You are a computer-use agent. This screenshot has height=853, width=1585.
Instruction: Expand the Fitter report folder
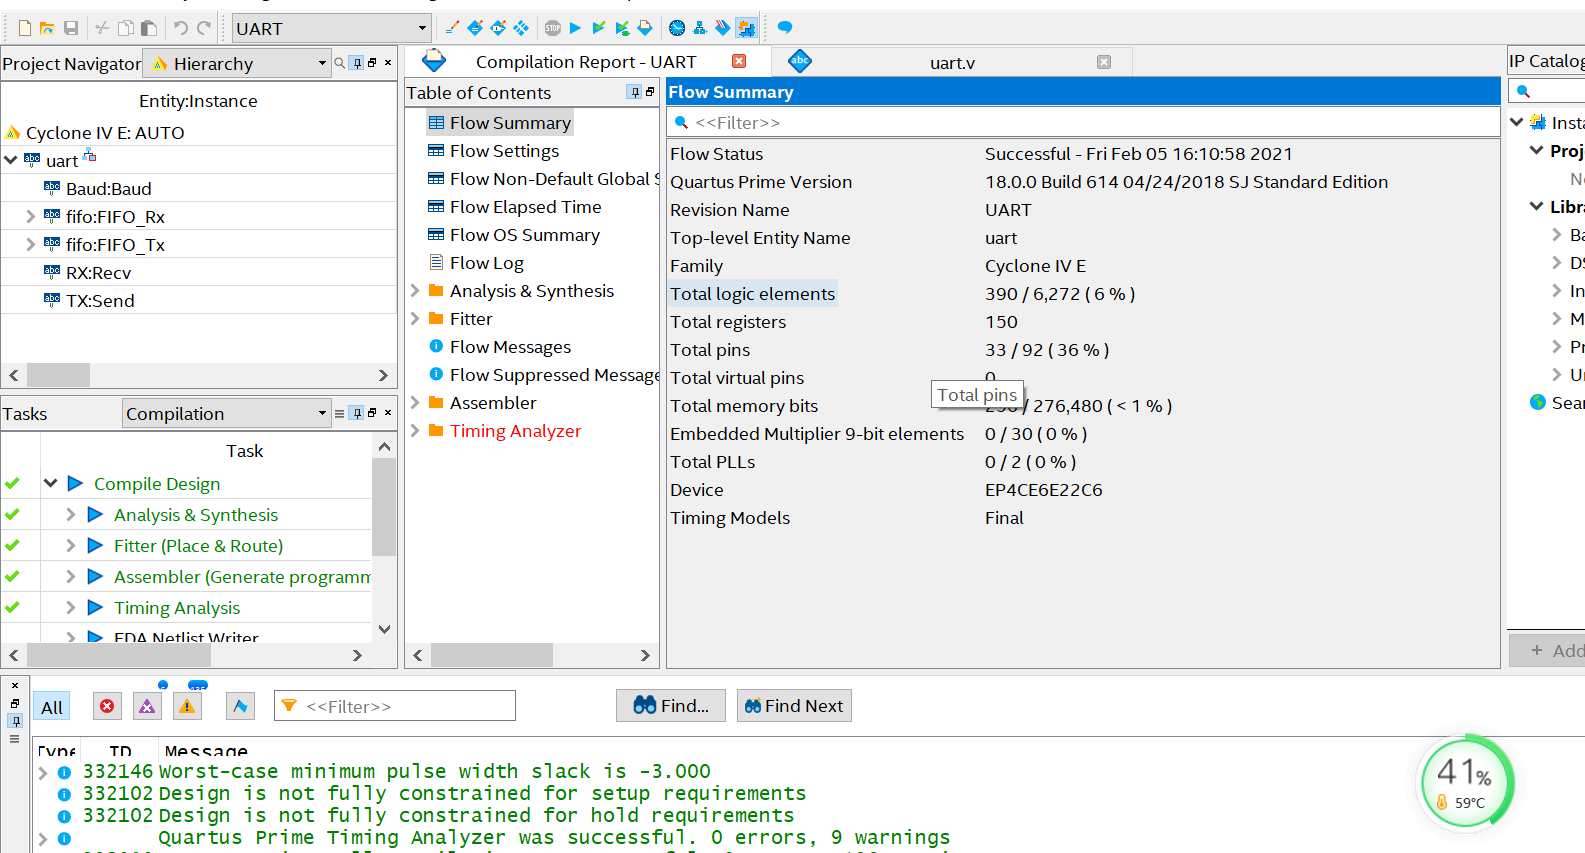(x=415, y=319)
